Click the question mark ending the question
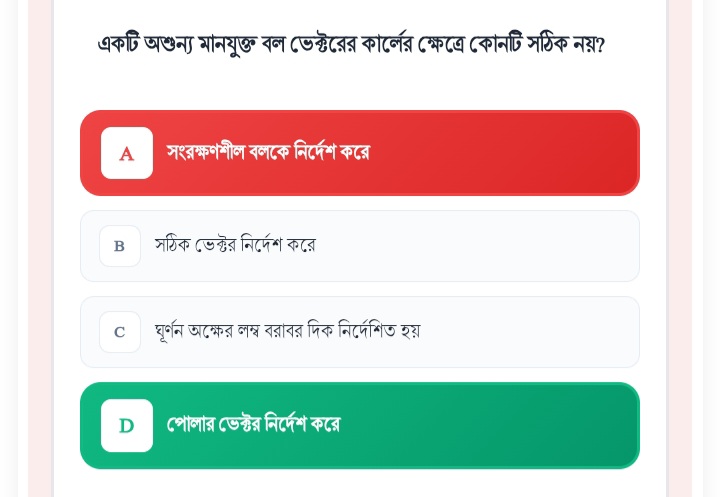Image resolution: width=720 pixels, height=497 pixels. (x=600, y=45)
